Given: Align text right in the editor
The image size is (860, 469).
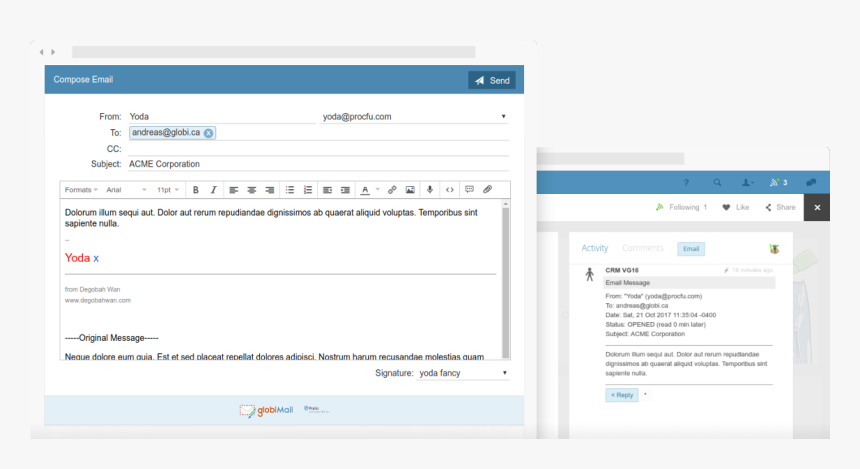Looking at the screenshot, I should pos(270,190).
